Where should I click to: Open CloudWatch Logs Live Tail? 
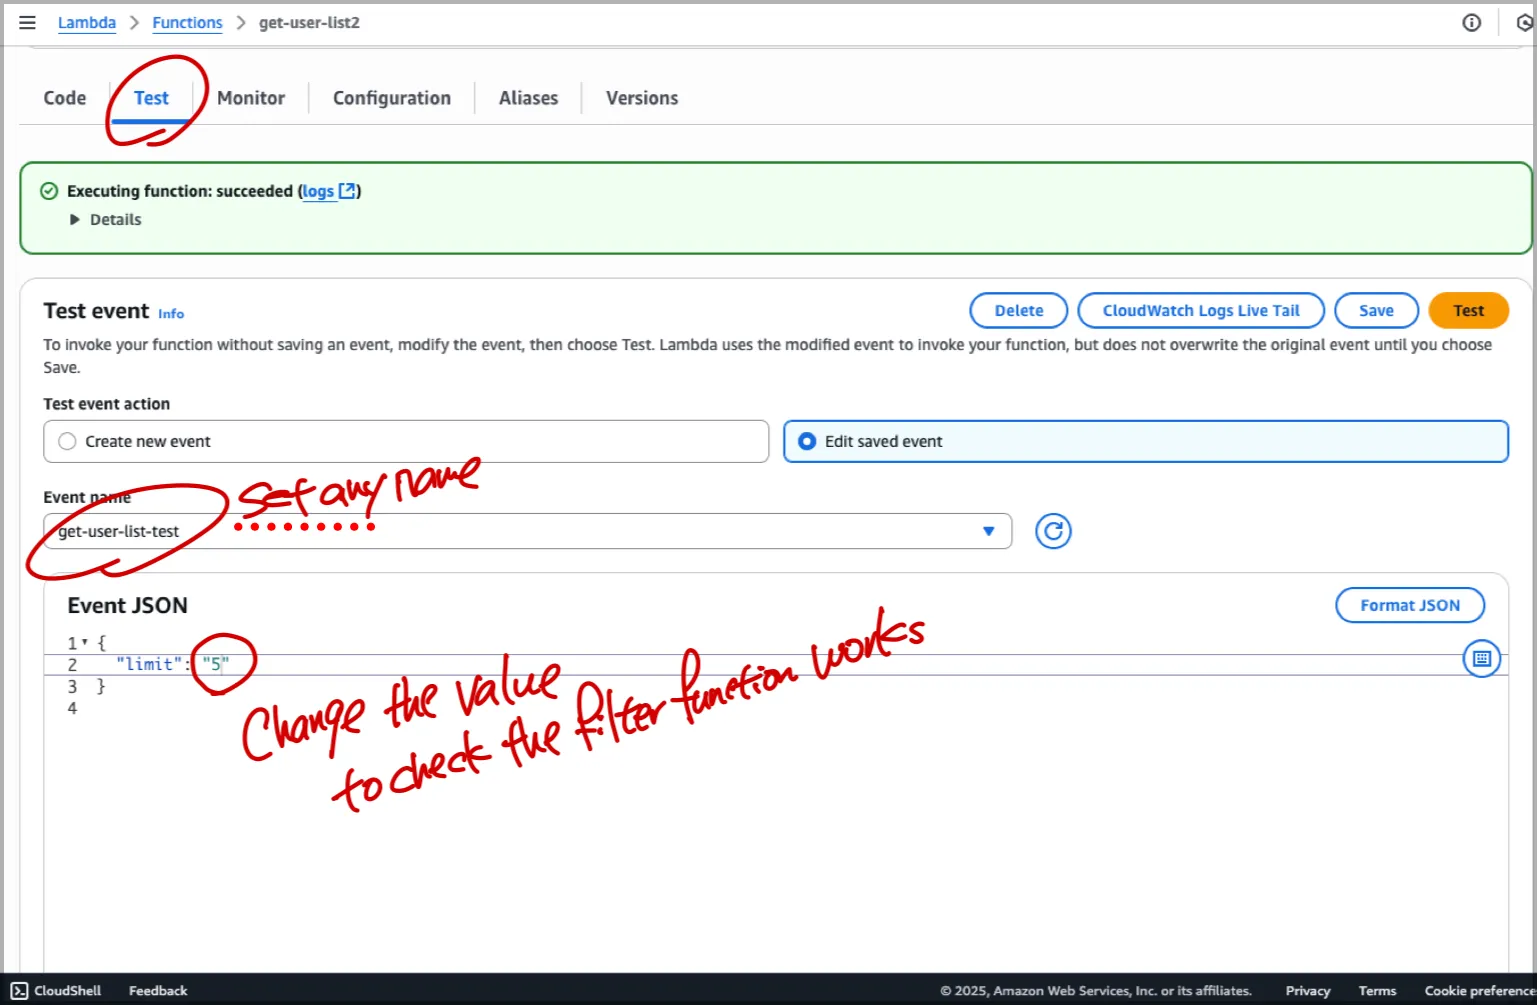(1200, 310)
